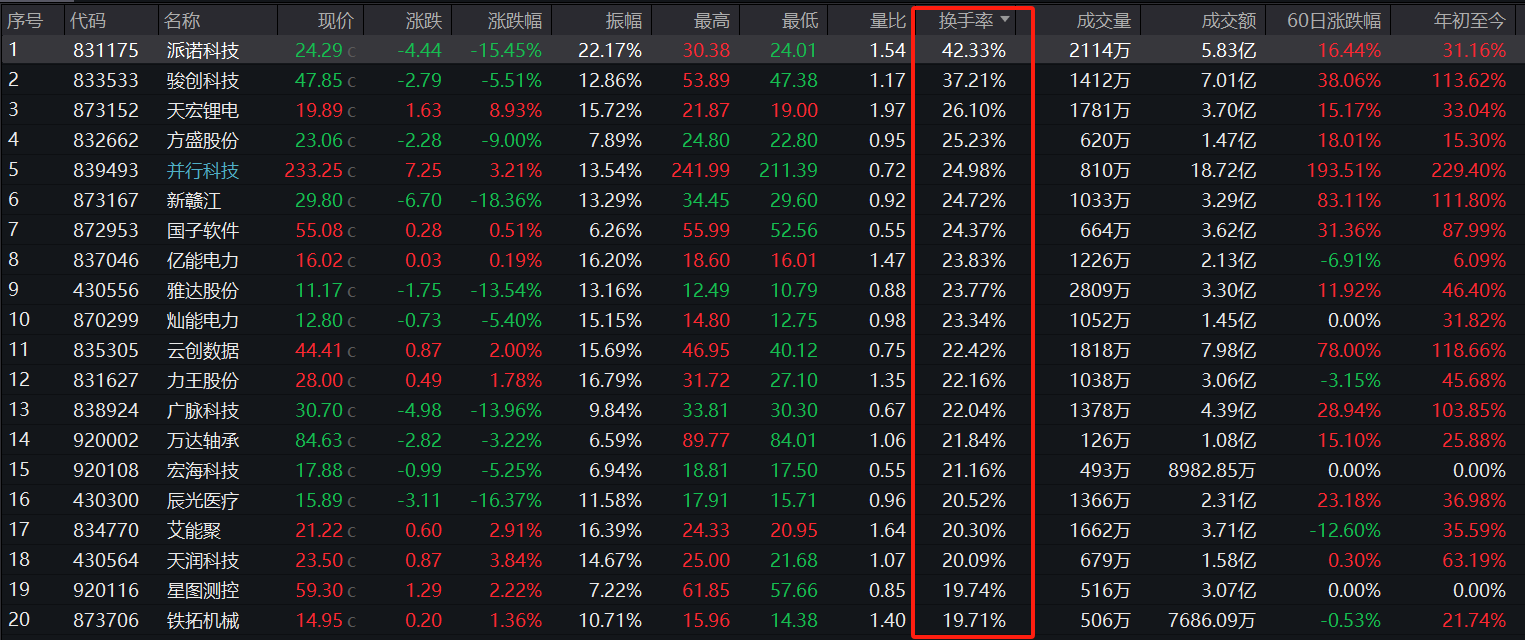The width and height of the screenshot is (1525, 640).
Task: Select stock 新赣江
Action: click(x=194, y=200)
